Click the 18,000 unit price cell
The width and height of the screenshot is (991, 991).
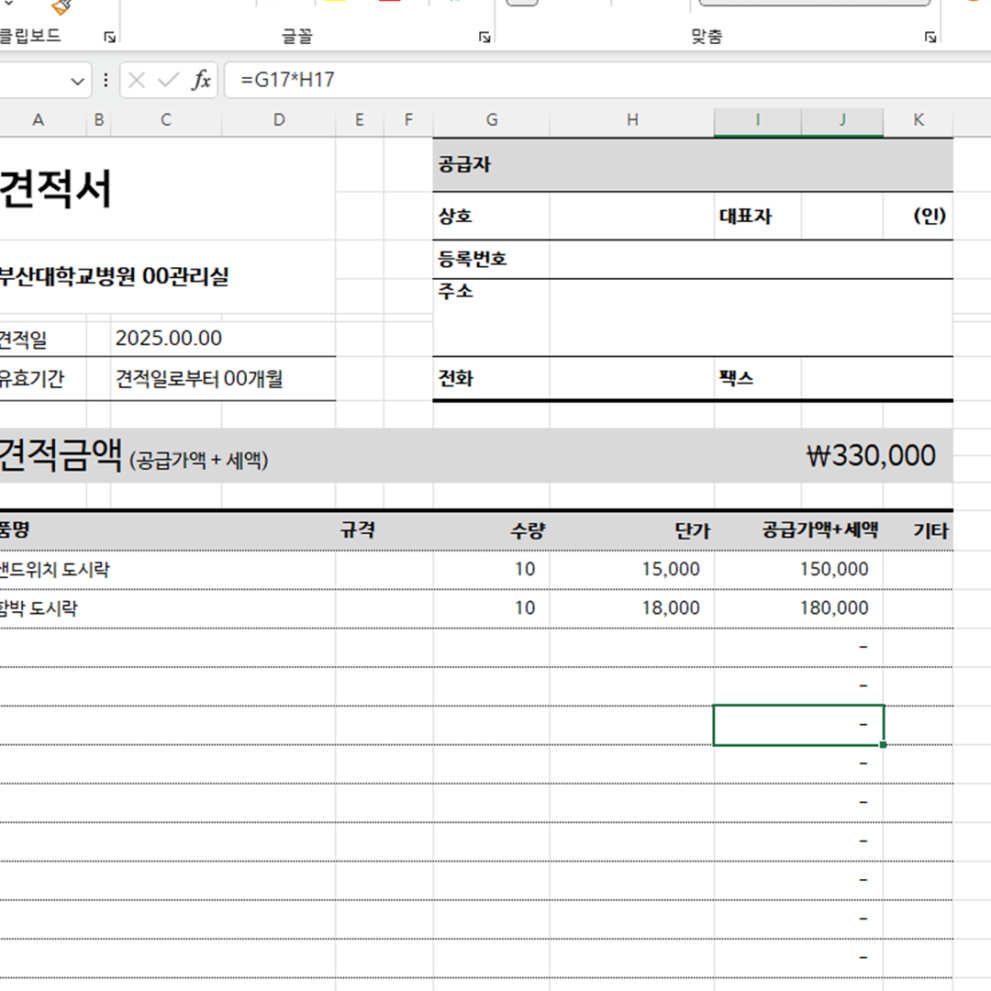pos(670,608)
